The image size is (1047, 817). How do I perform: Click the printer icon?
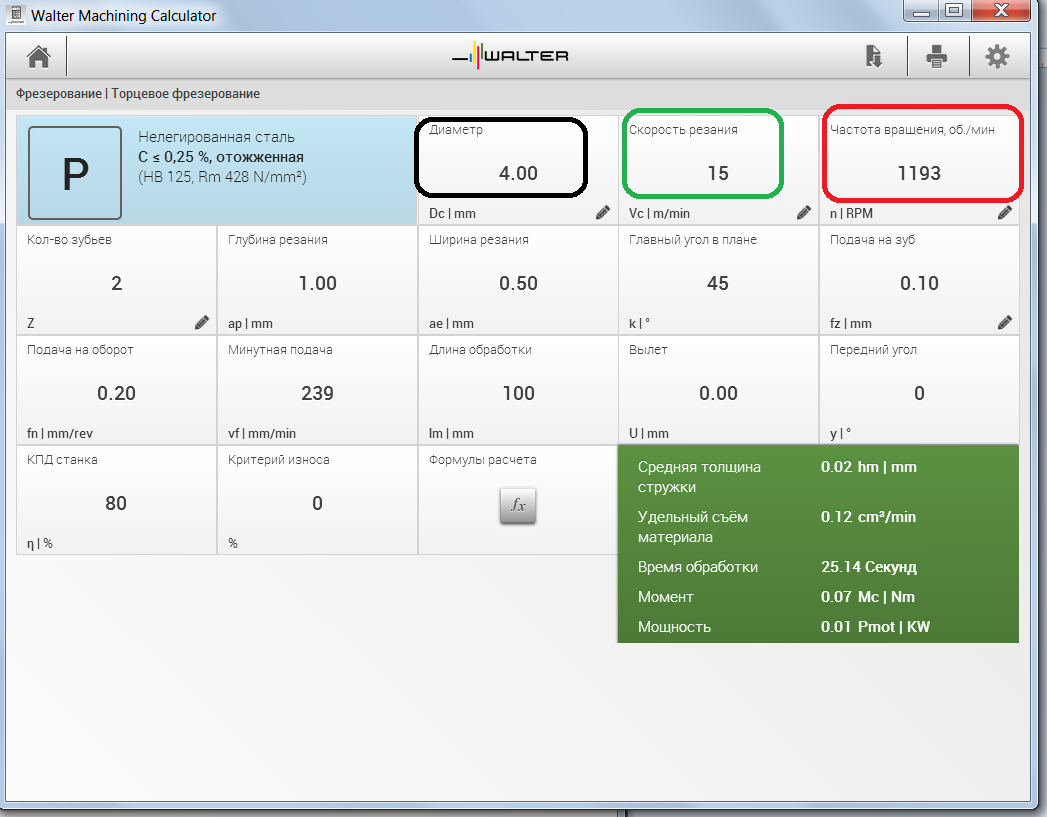[x=937, y=57]
